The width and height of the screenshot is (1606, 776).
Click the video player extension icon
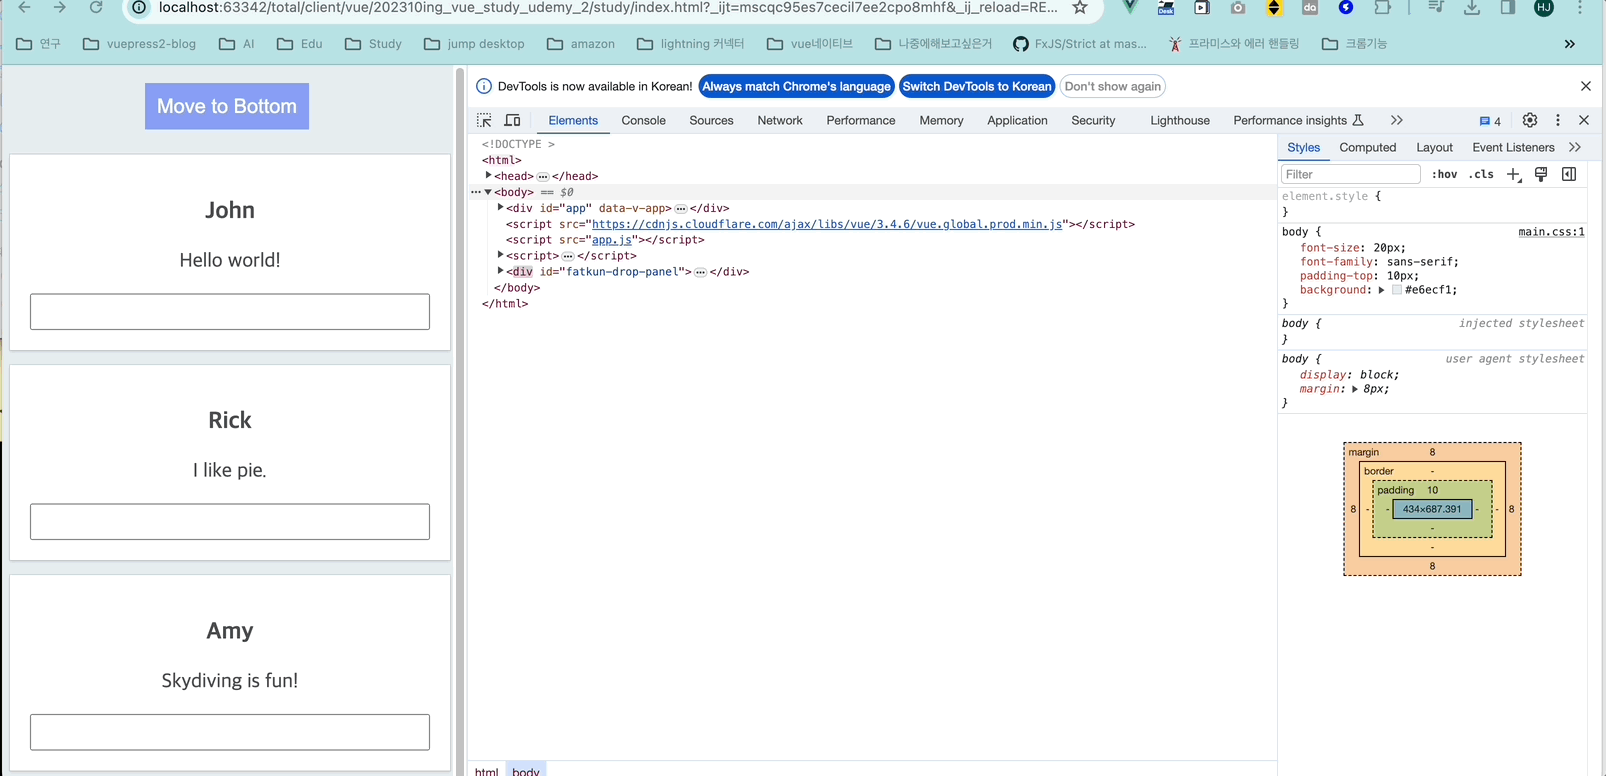1202,8
